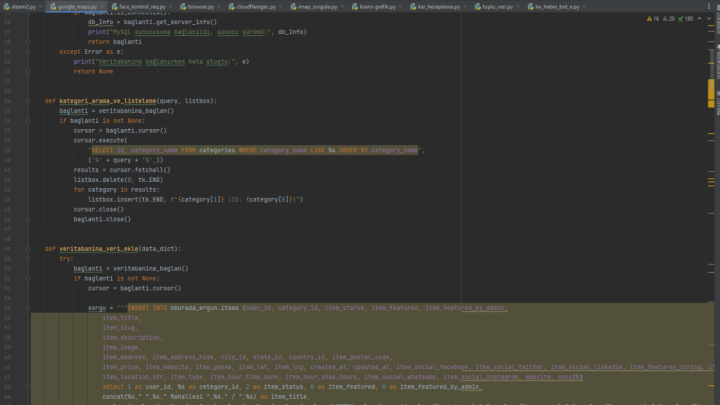
Task: Click the 'except Error as e:' line
Action: click(x=91, y=52)
